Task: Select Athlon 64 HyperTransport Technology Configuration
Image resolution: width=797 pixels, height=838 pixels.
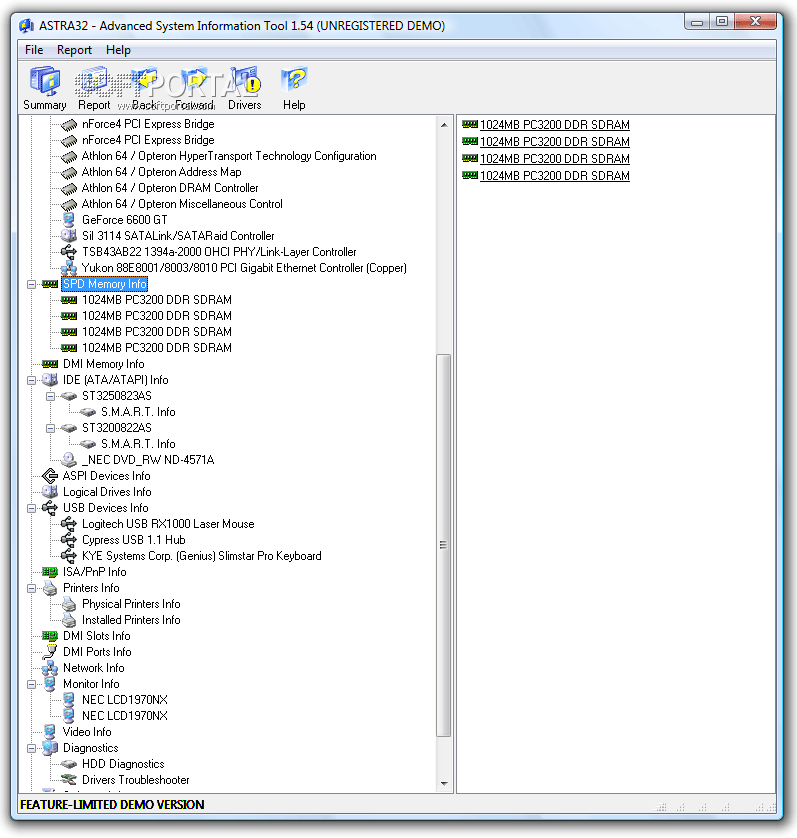Action: coord(229,156)
